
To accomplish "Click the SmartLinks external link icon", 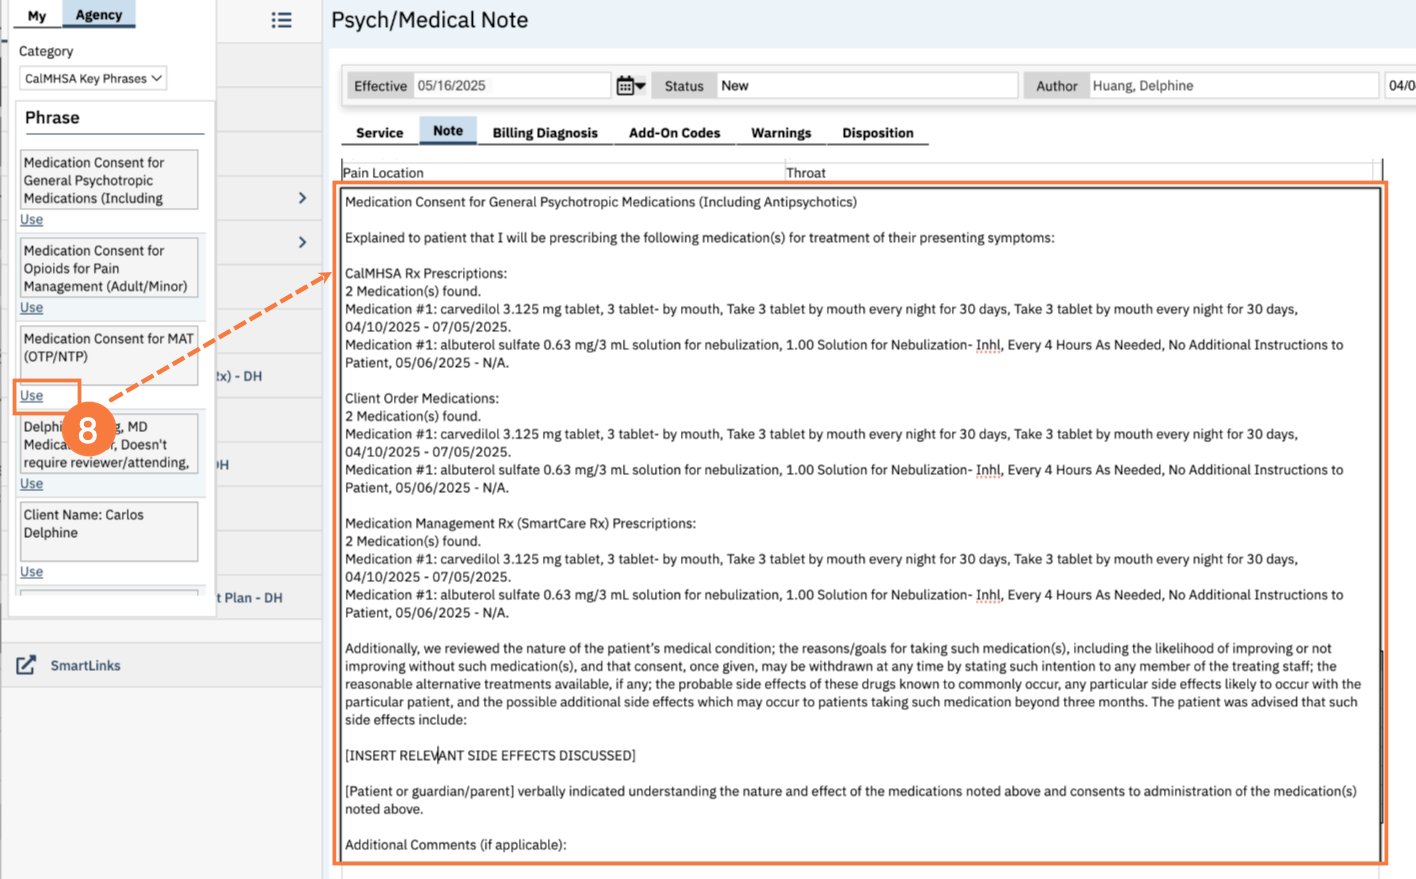I will [x=26, y=665].
